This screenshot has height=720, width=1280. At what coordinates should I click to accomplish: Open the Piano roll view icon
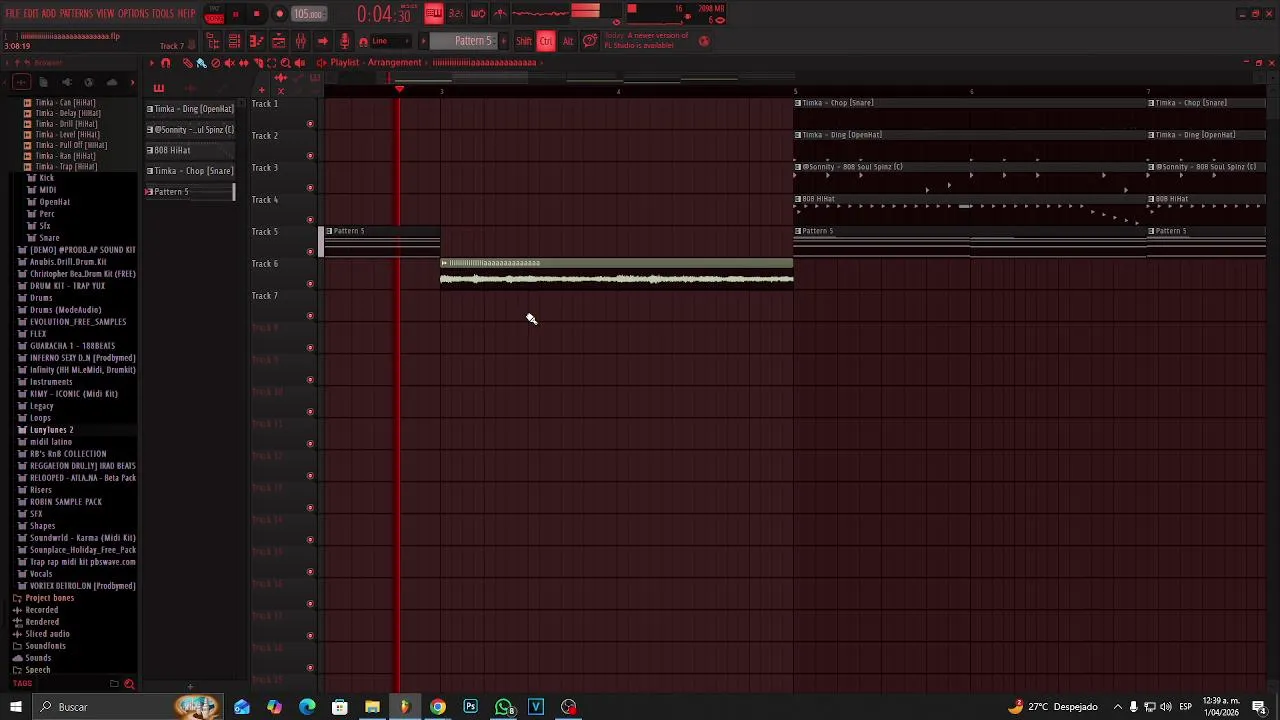click(x=256, y=41)
